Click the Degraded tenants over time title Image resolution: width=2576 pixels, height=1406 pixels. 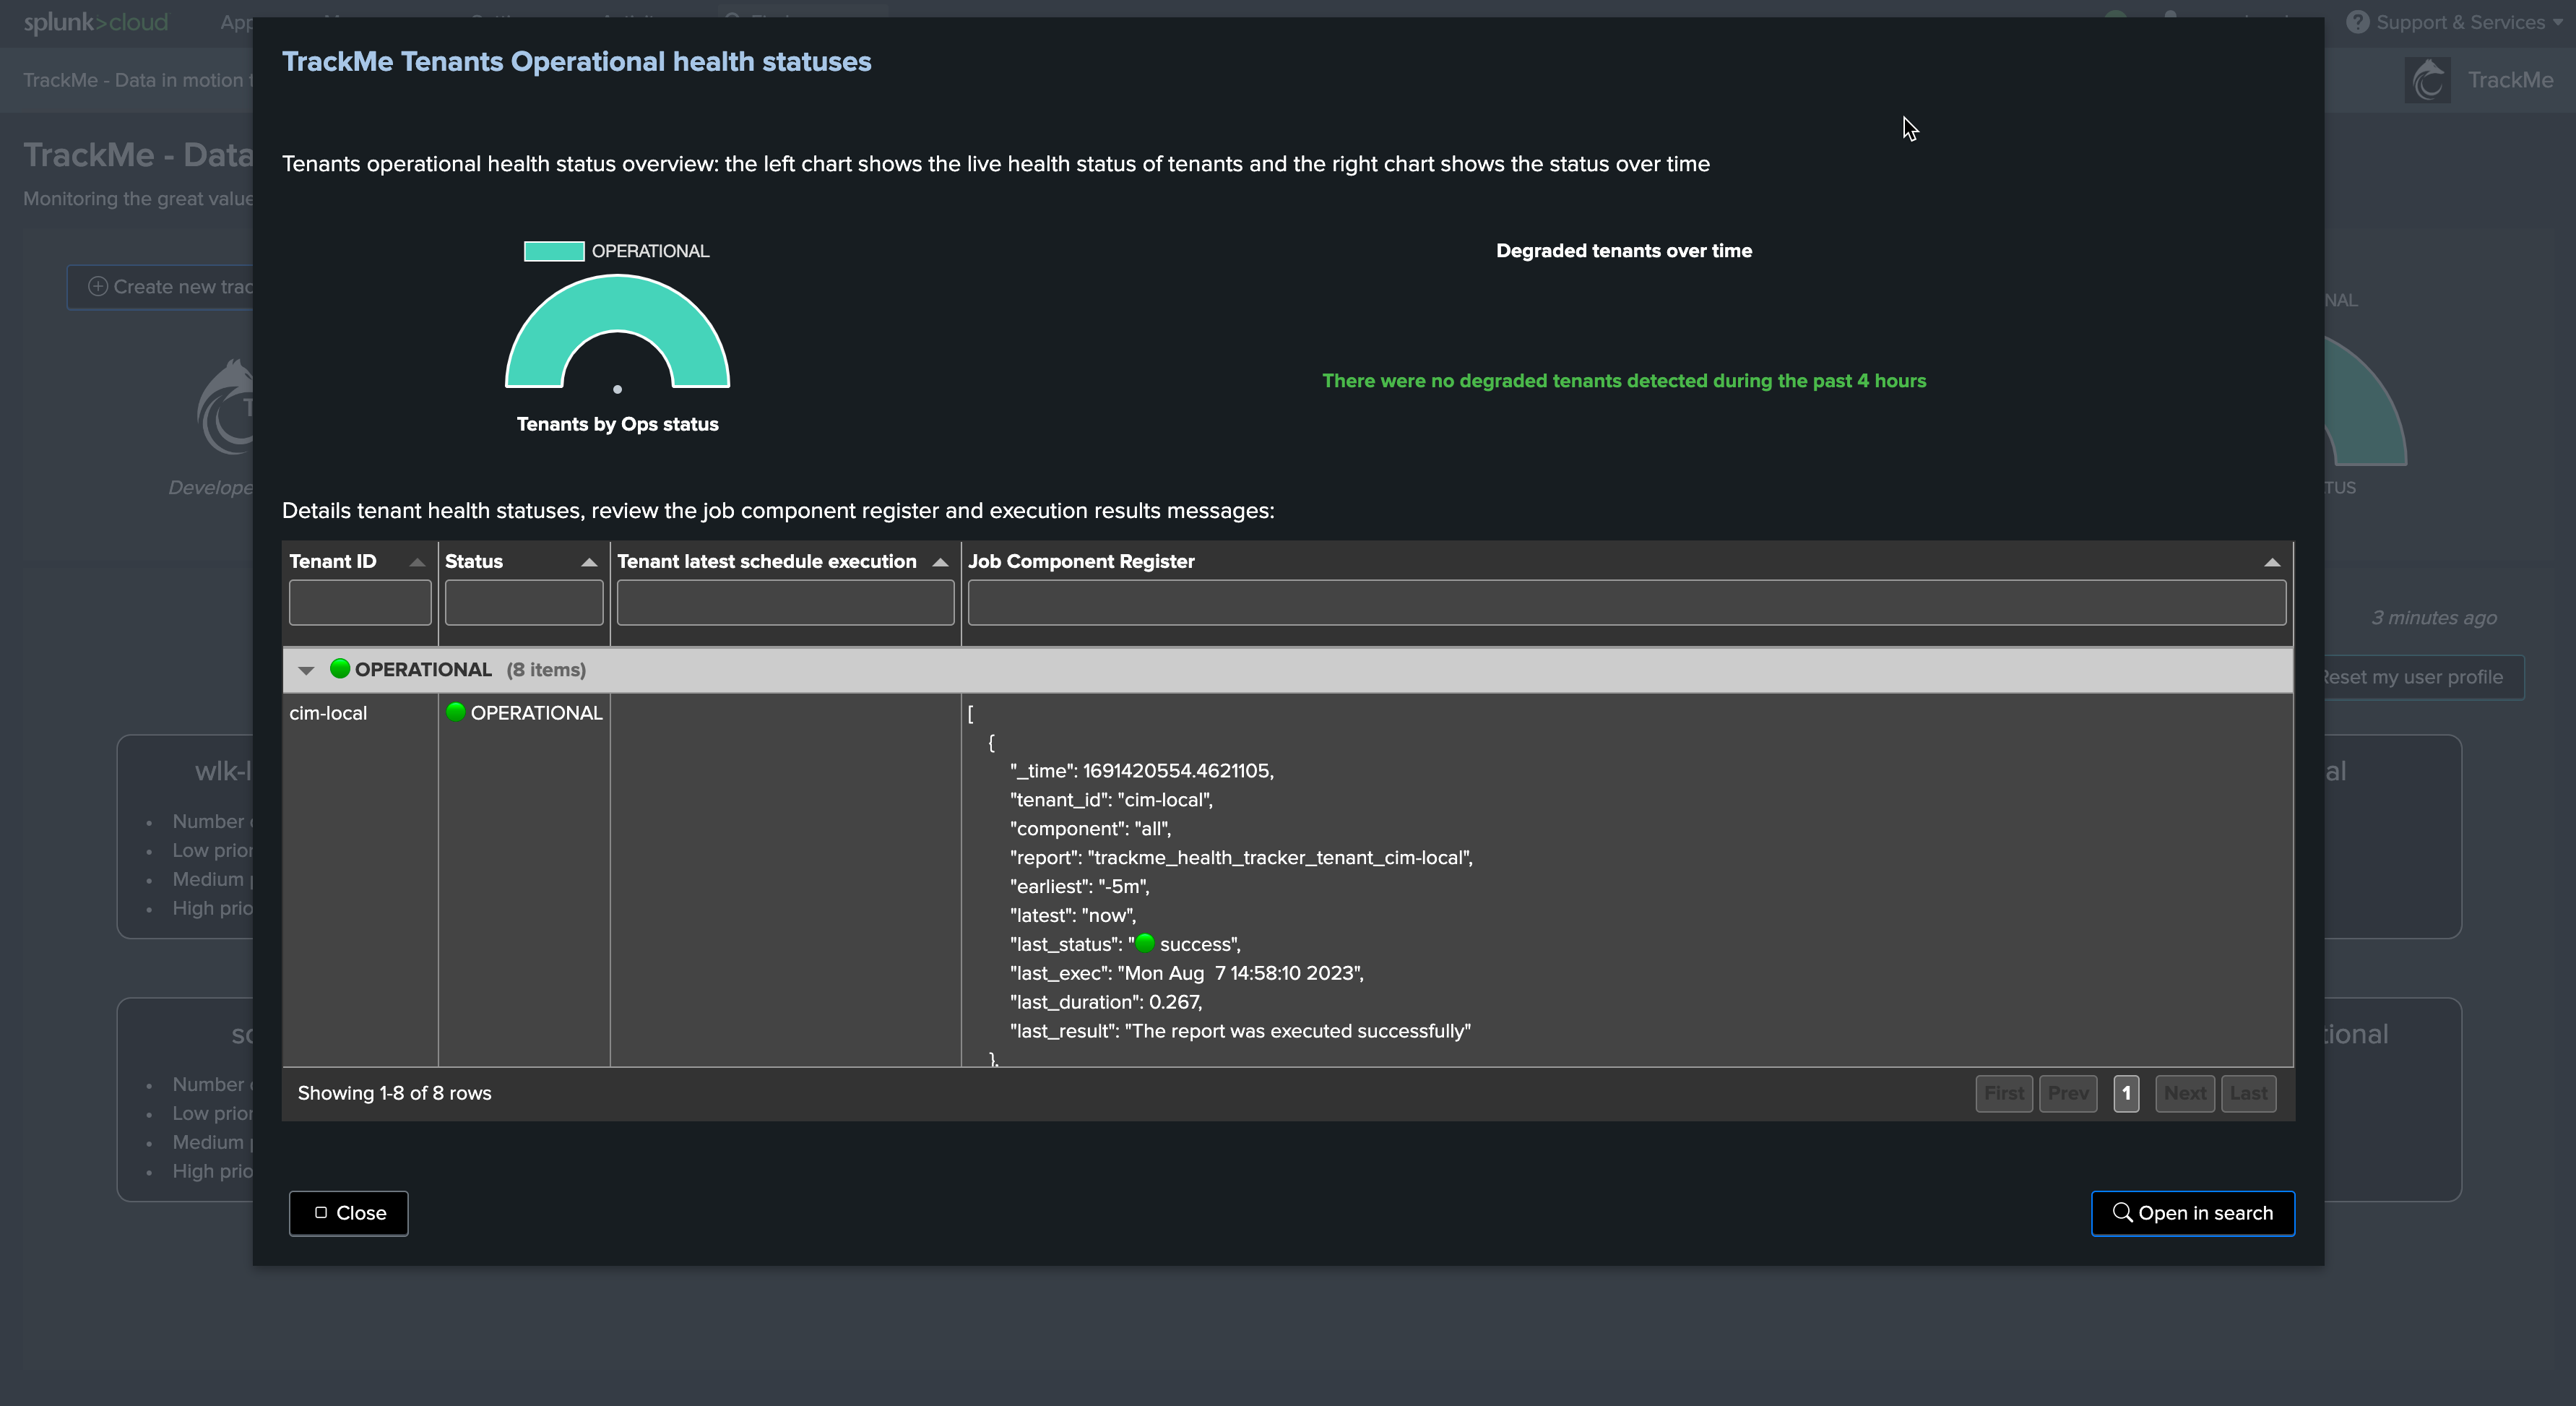(x=1624, y=251)
